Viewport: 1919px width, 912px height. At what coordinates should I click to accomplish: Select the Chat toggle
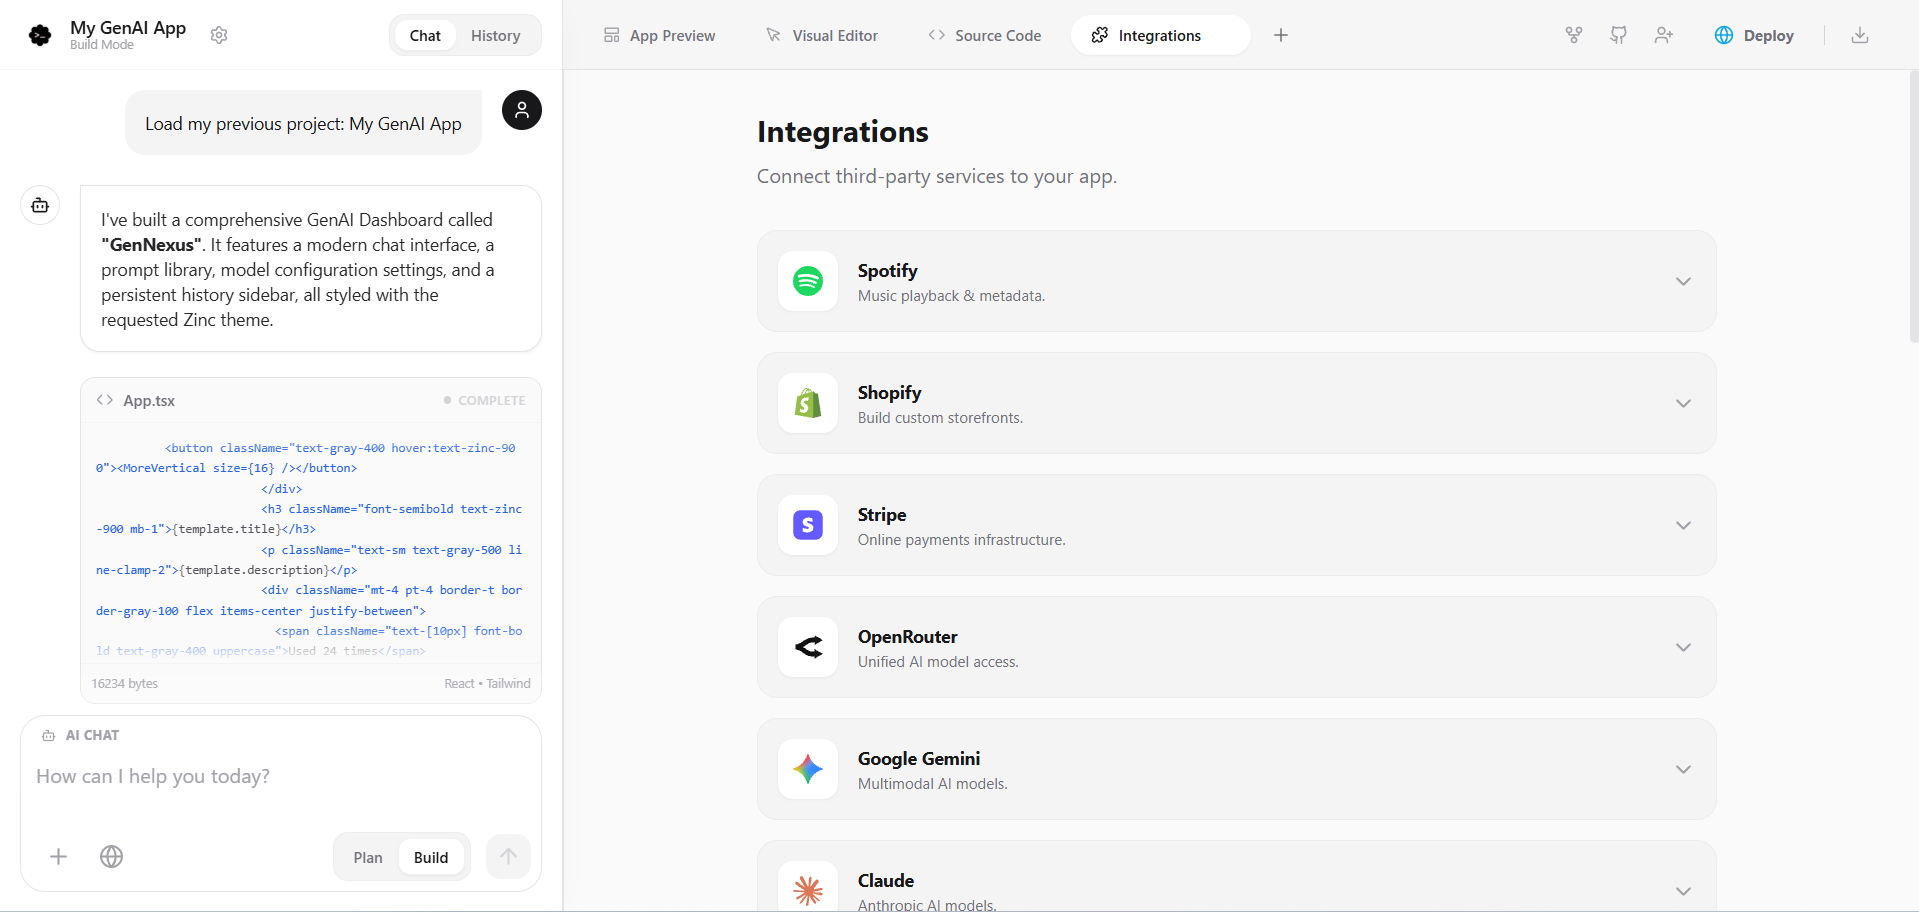pos(424,35)
